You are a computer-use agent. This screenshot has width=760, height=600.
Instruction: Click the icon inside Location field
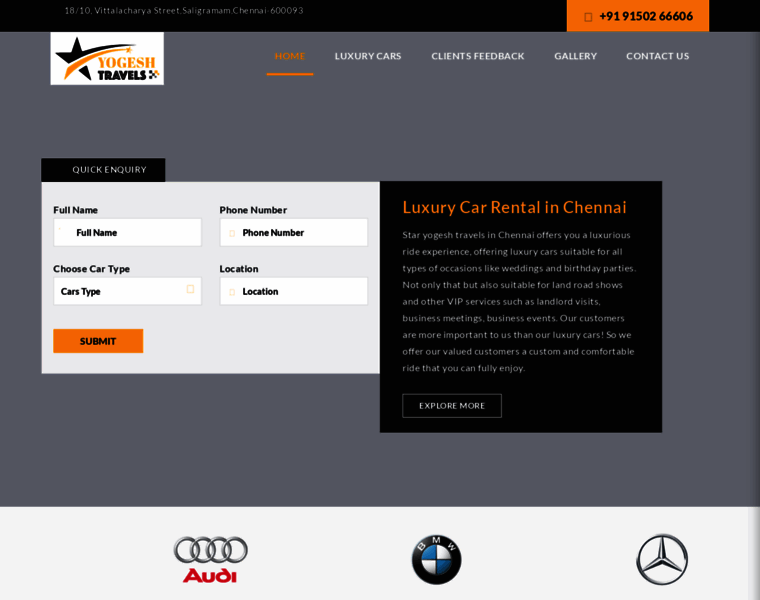point(232,292)
